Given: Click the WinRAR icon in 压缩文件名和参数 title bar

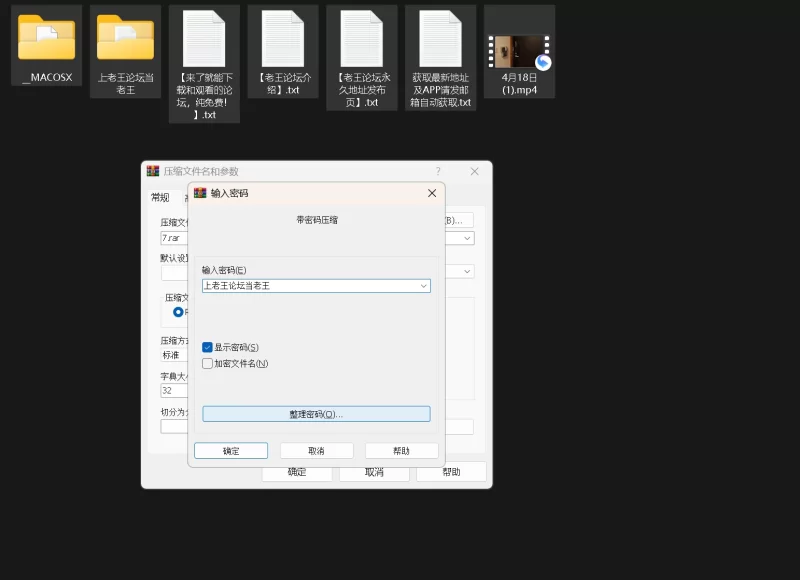Looking at the screenshot, I should pyautogui.click(x=153, y=171).
